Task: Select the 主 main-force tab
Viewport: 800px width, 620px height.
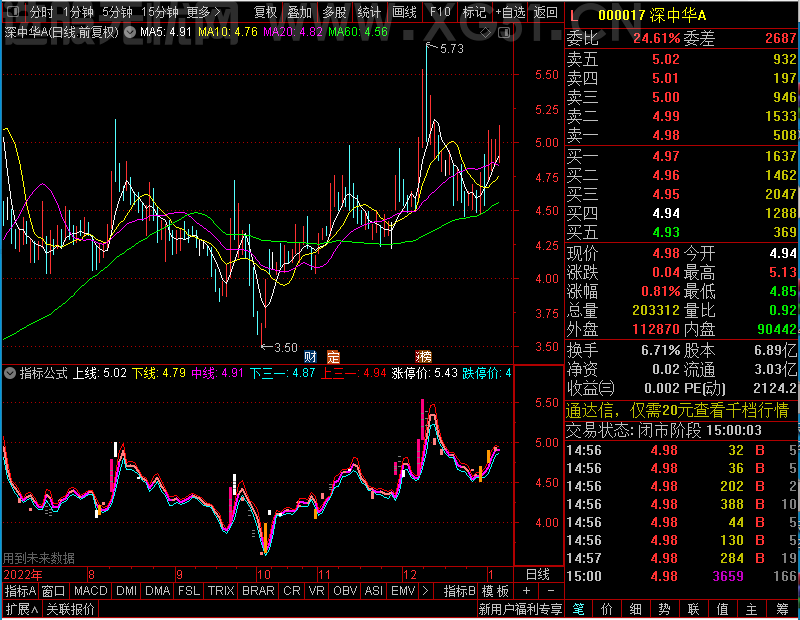Action: point(752,609)
